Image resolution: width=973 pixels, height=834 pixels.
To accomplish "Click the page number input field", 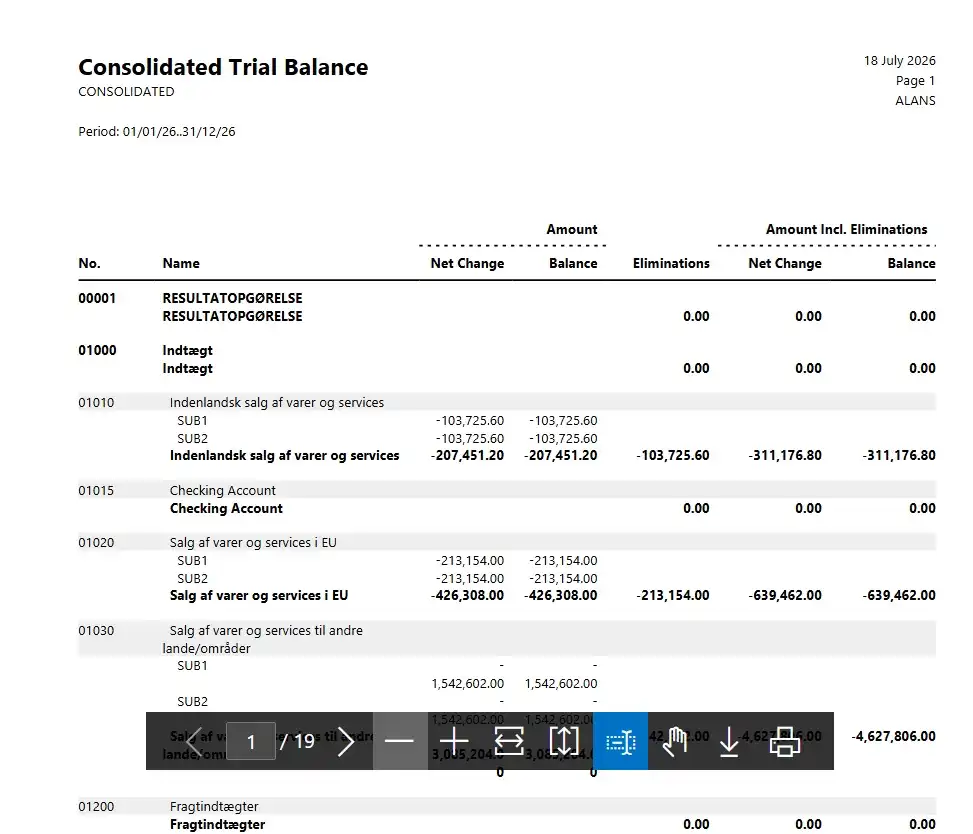I will [x=251, y=741].
